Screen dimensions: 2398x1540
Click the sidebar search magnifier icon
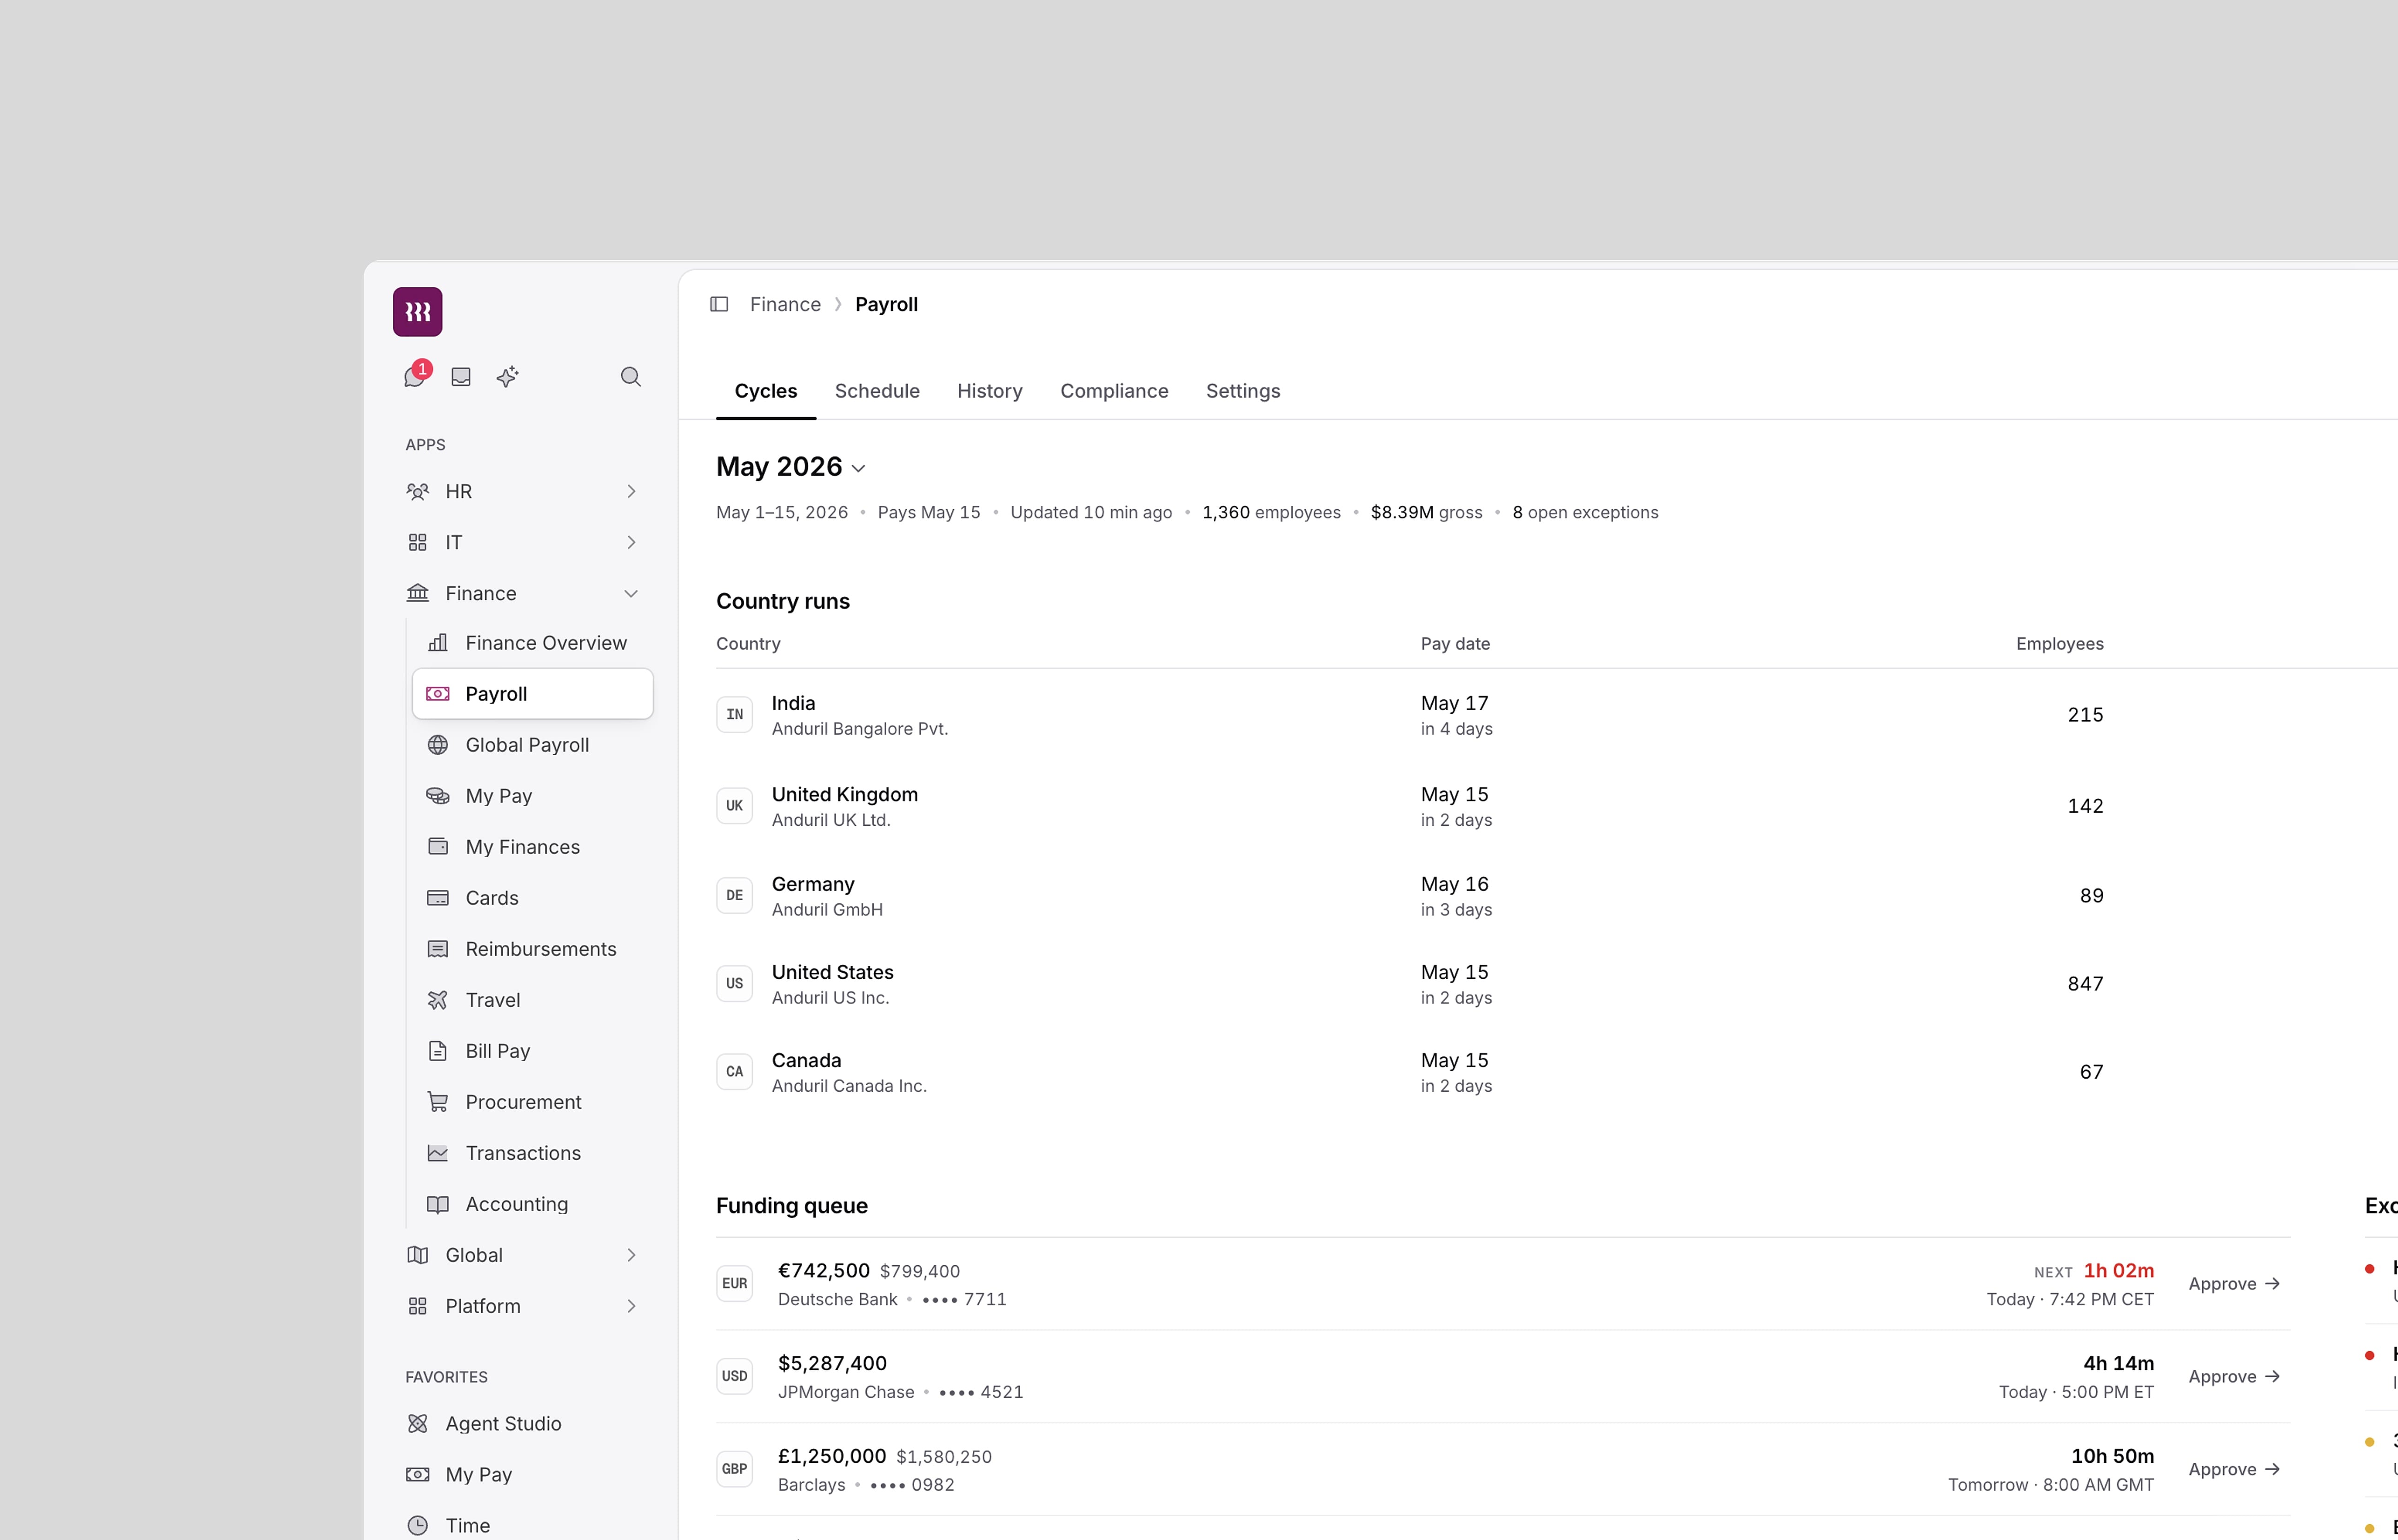pos(631,377)
